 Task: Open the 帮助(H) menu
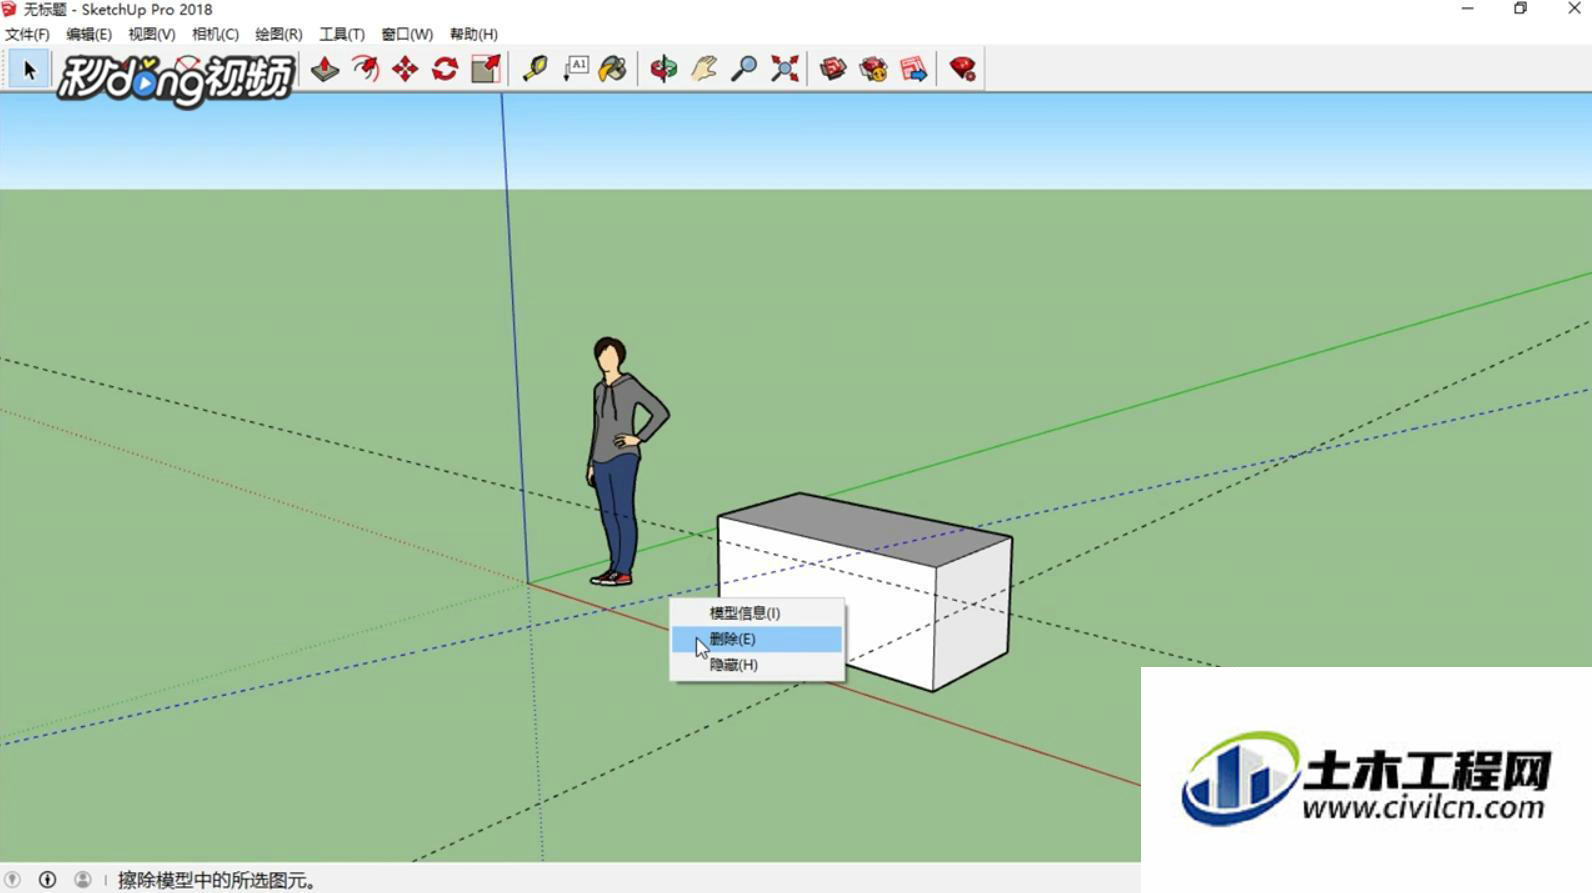(x=474, y=34)
